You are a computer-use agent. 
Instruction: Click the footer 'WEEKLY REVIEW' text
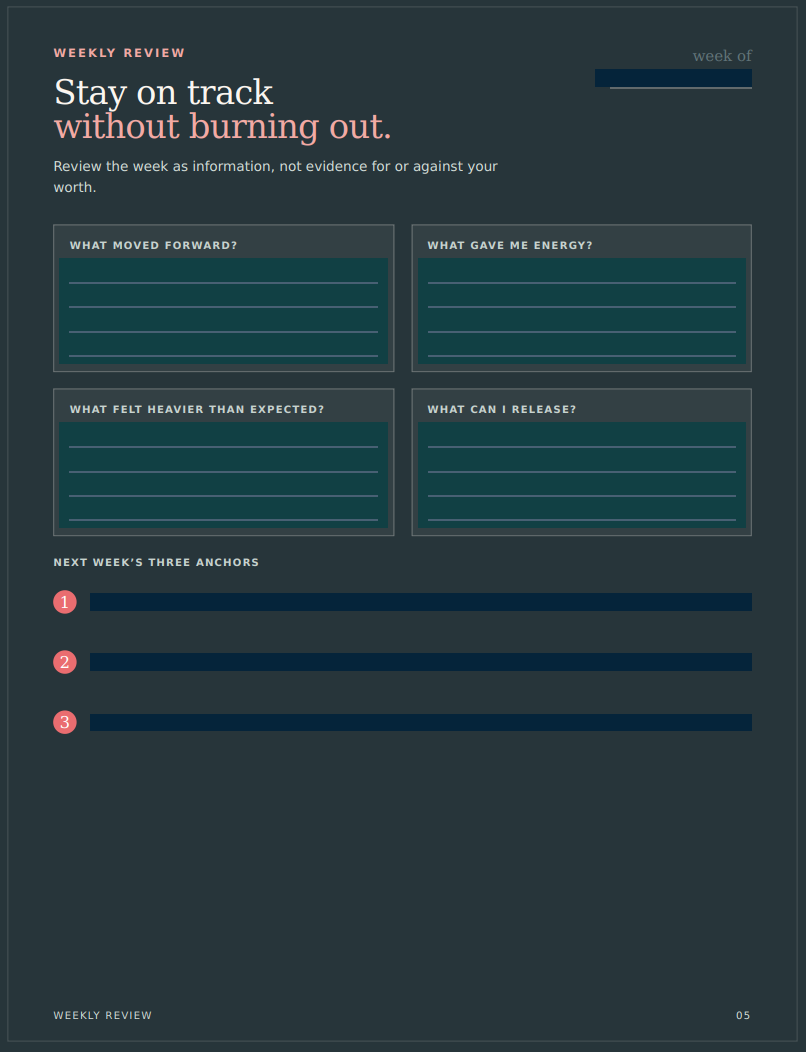(103, 1015)
